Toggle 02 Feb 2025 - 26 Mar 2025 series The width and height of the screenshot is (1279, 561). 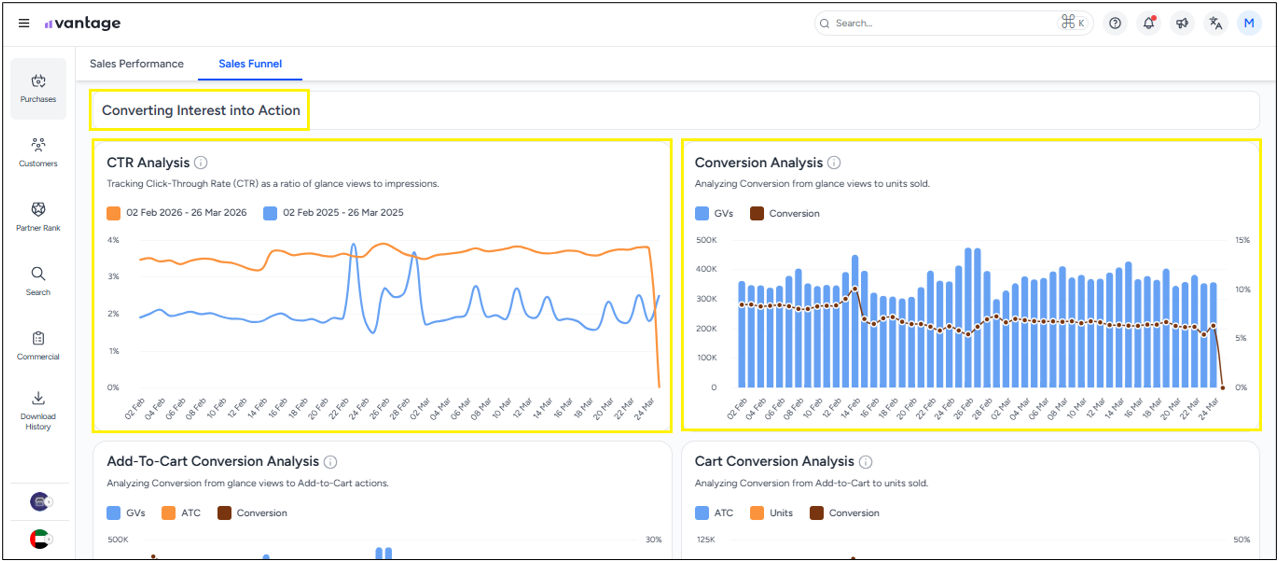(333, 213)
